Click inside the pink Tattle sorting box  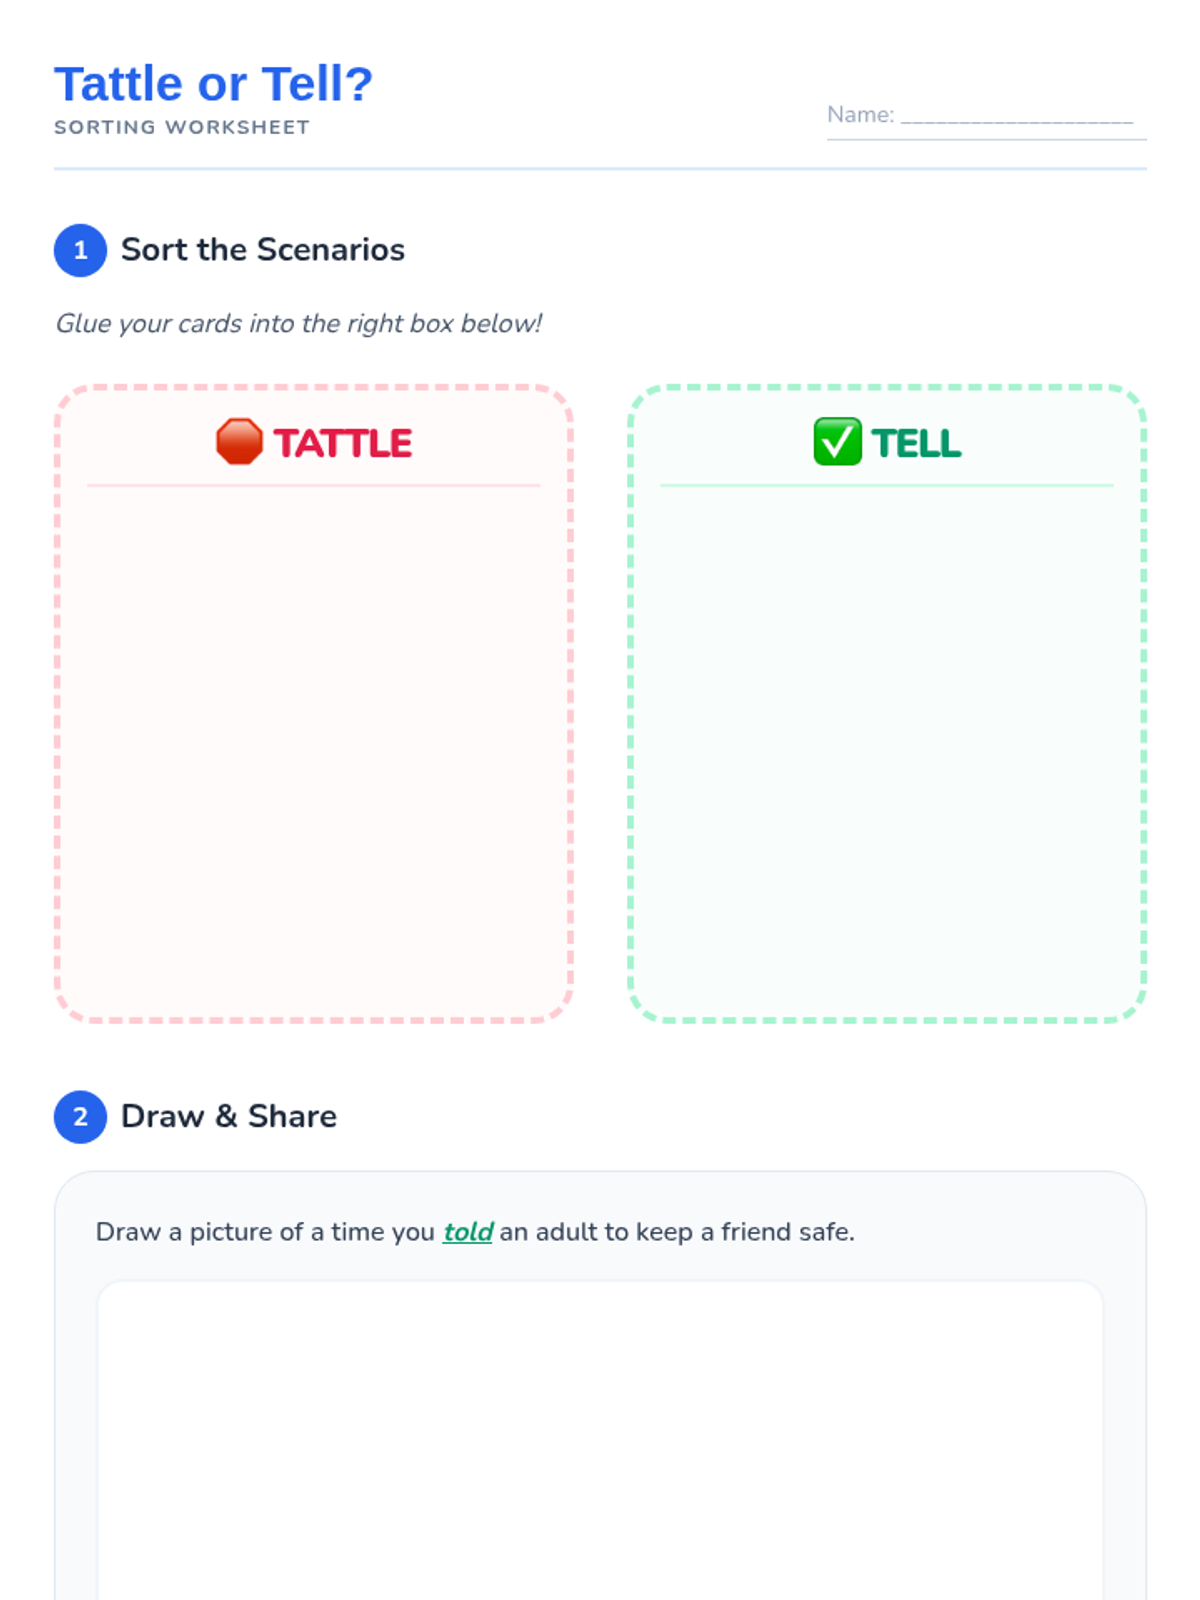coord(313,750)
